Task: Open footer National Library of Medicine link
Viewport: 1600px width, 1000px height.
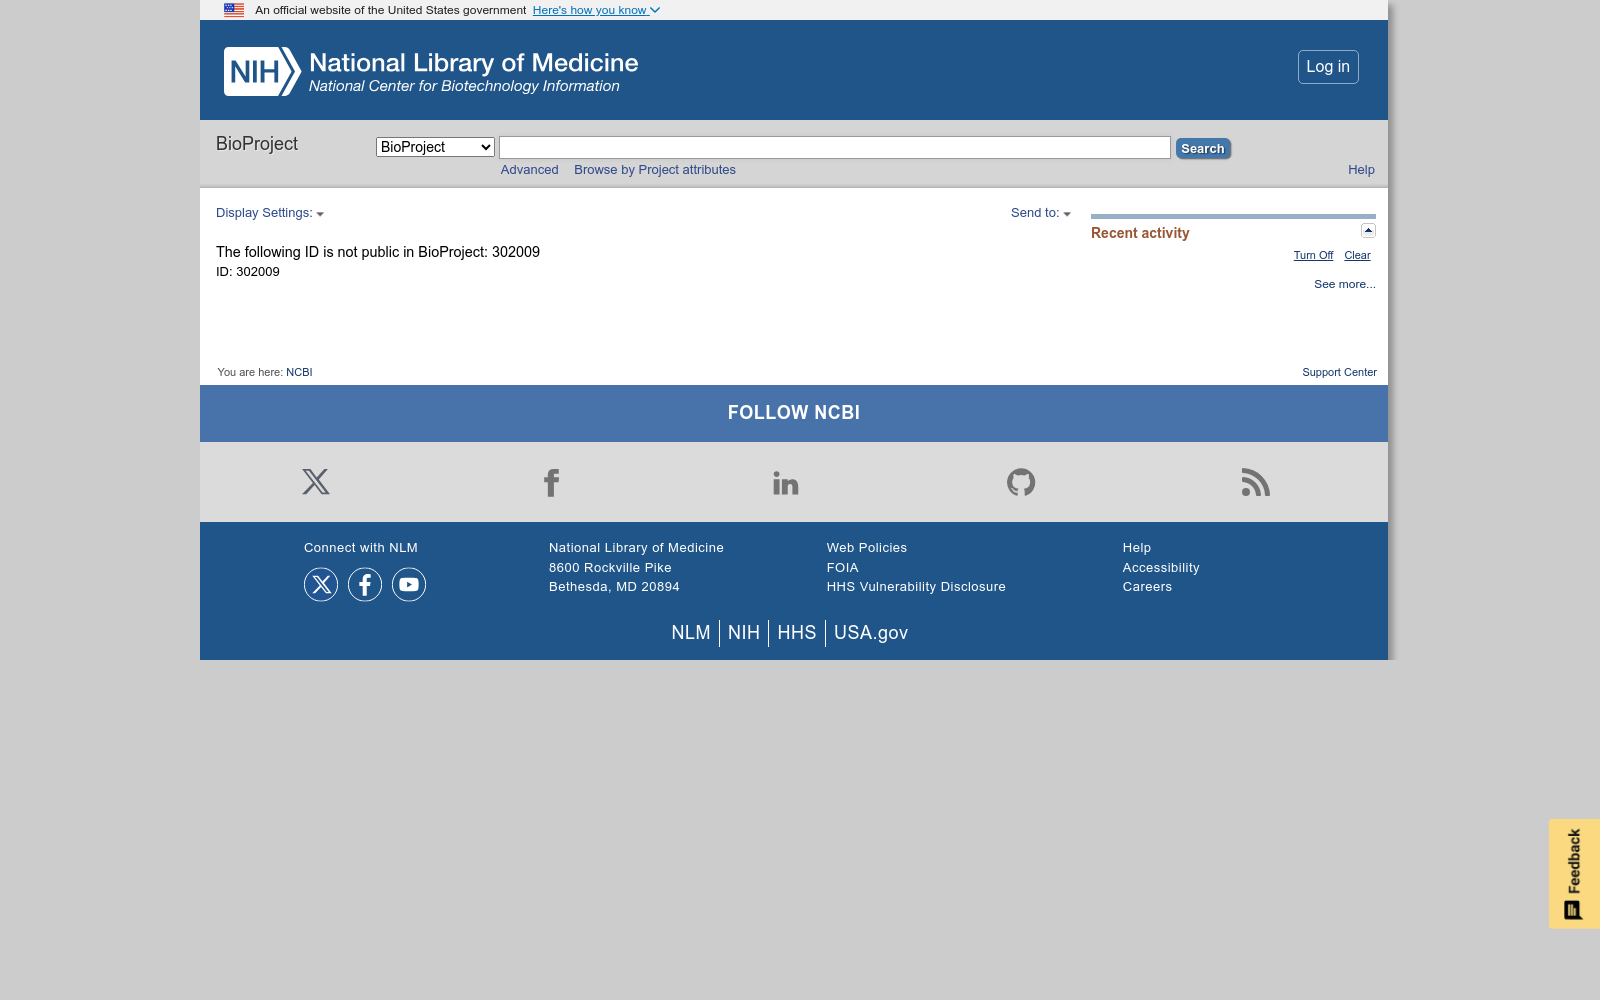Action: click(x=636, y=548)
